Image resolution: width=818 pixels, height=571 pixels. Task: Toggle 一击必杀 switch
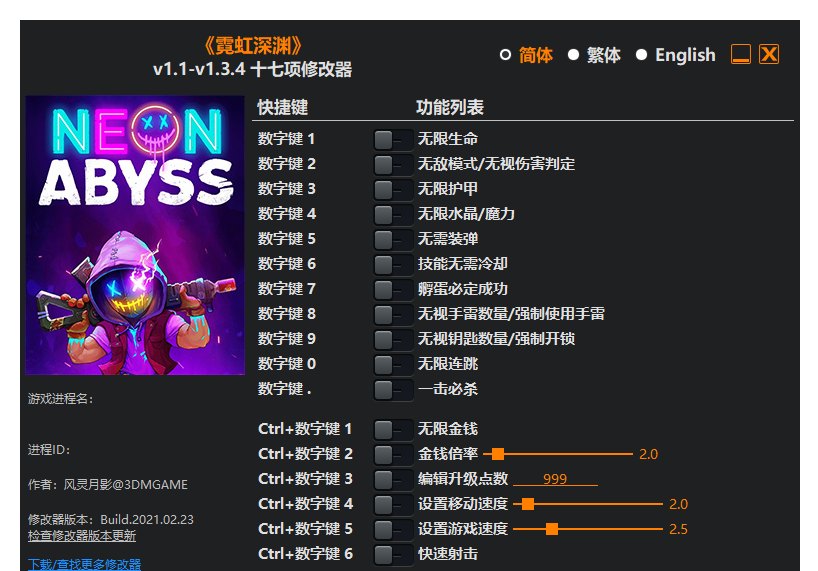(393, 390)
